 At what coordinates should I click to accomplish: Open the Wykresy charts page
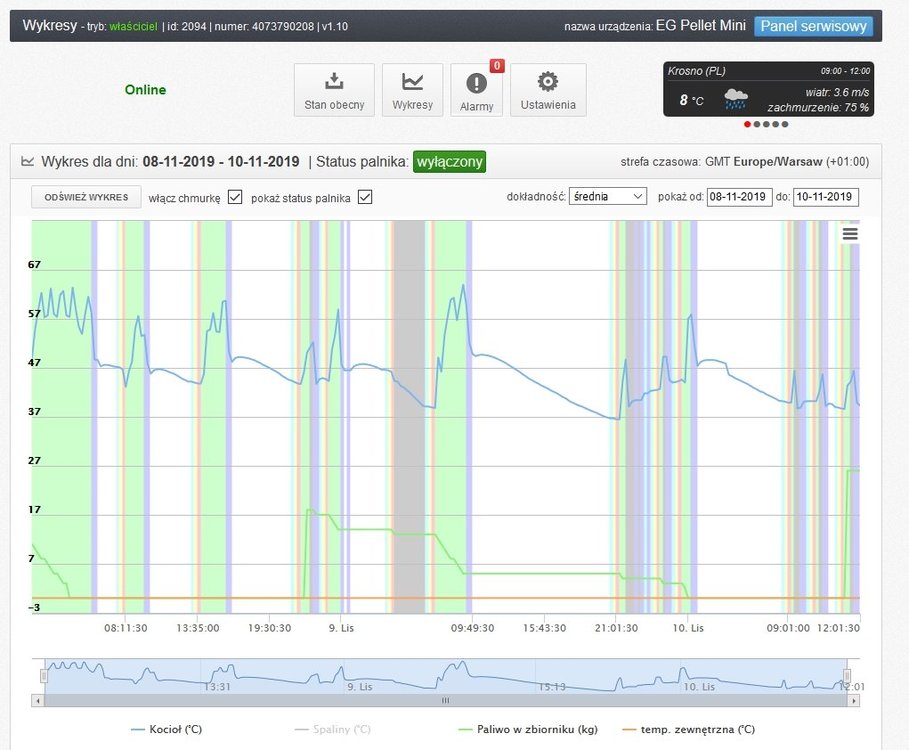click(412, 90)
